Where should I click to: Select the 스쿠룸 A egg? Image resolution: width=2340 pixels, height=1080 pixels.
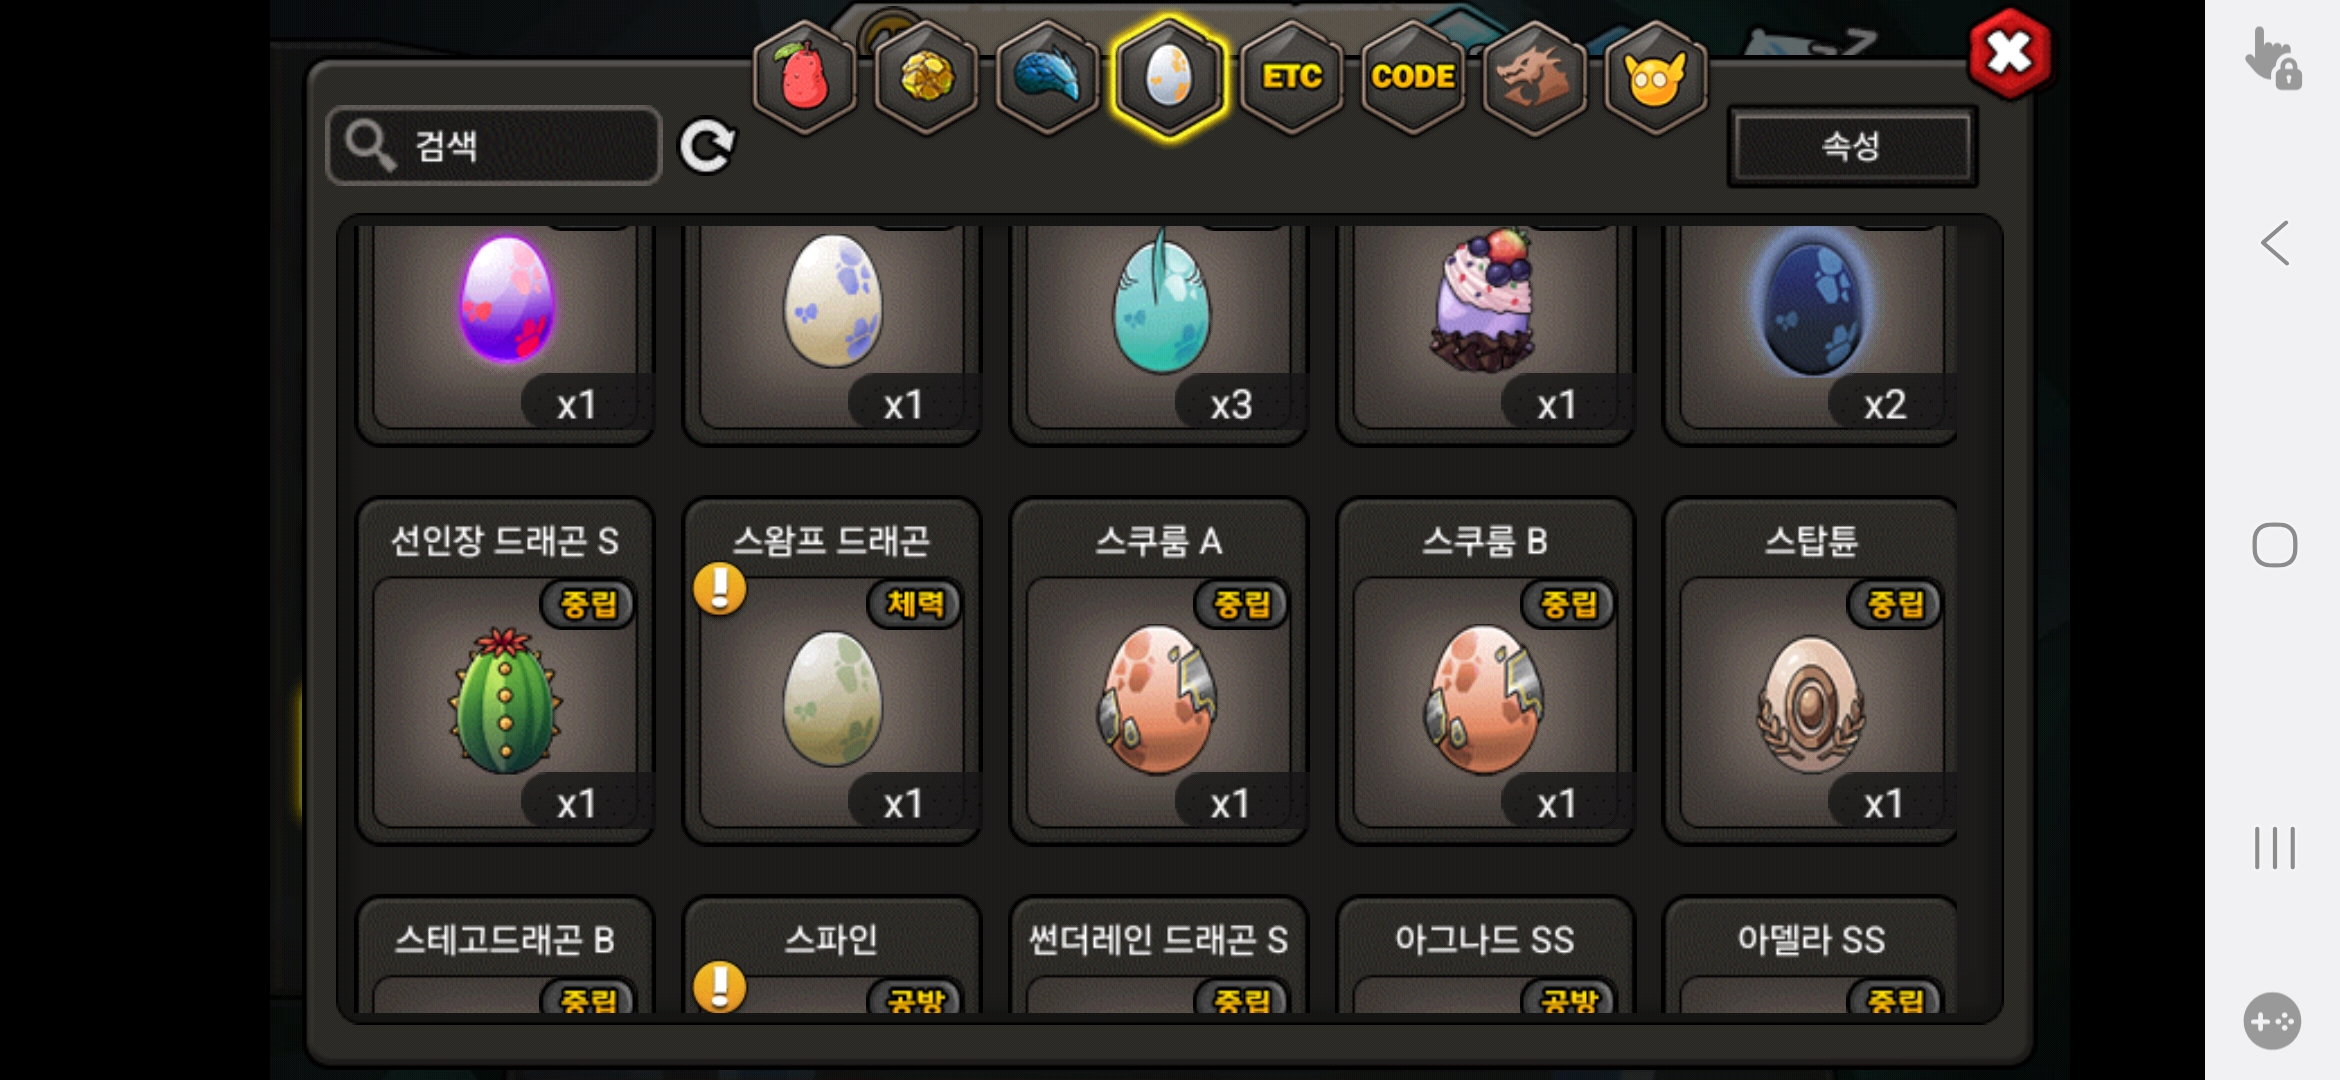(1159, 671)
